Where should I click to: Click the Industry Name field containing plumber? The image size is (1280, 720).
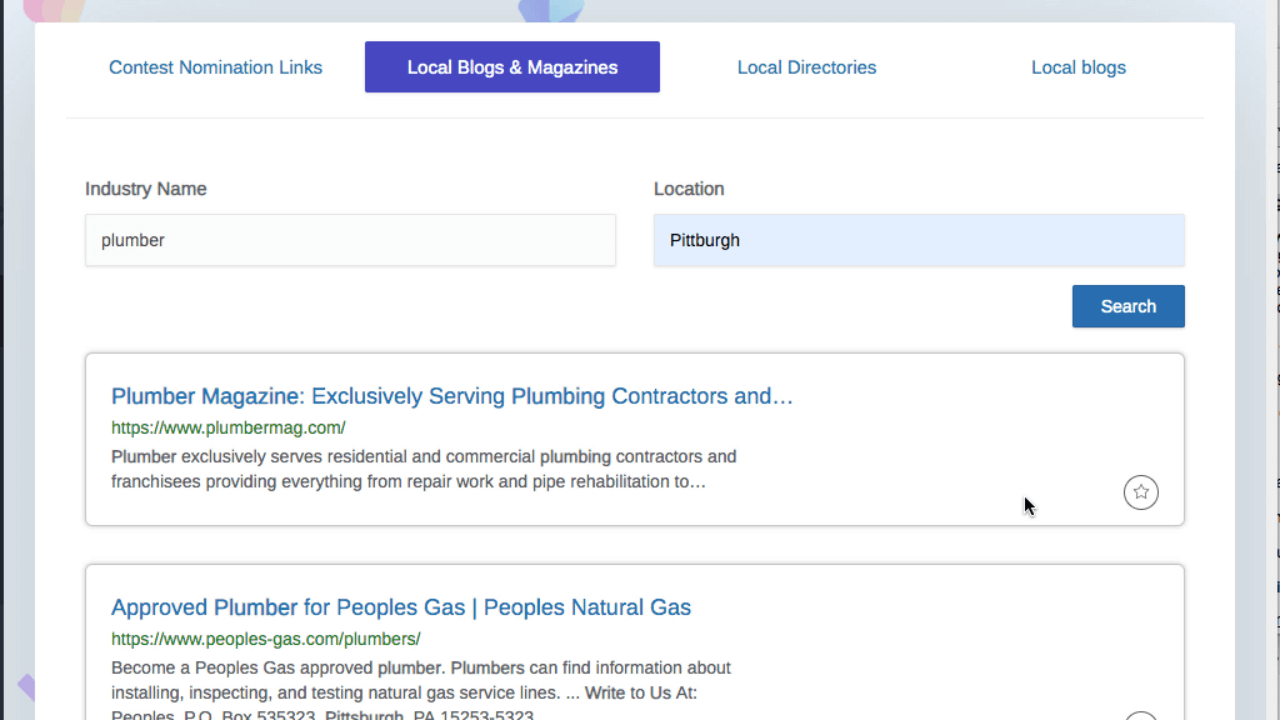[x=350, y=240]
